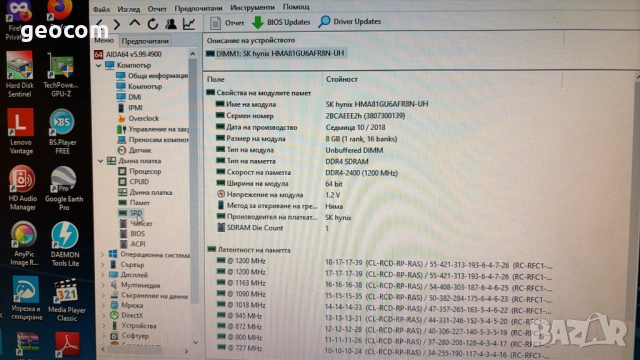Open Lenovo Vantage desktop icon
640x360 pixels.
[x=21, y=131]
